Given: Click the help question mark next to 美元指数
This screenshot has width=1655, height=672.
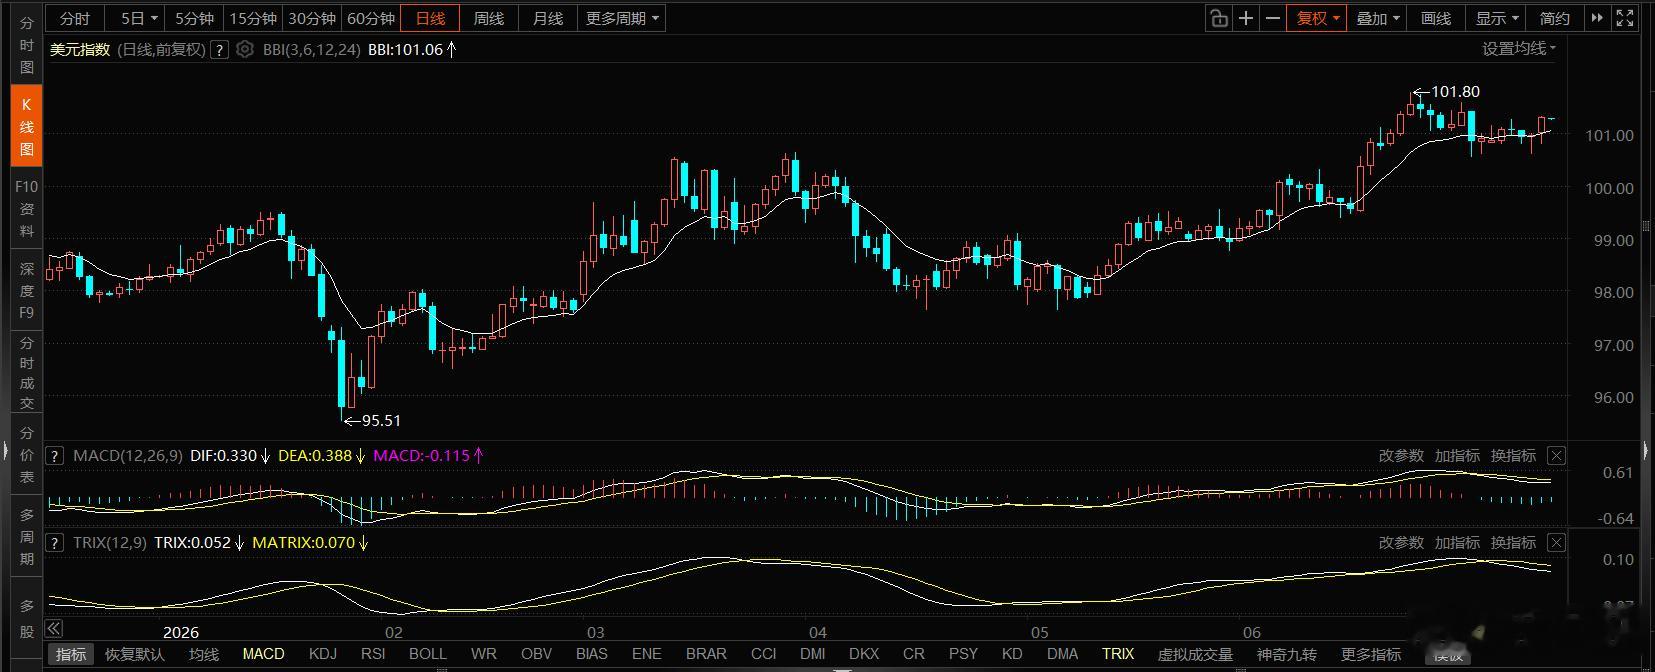Looking at the screenshot, I should (220, 49).
